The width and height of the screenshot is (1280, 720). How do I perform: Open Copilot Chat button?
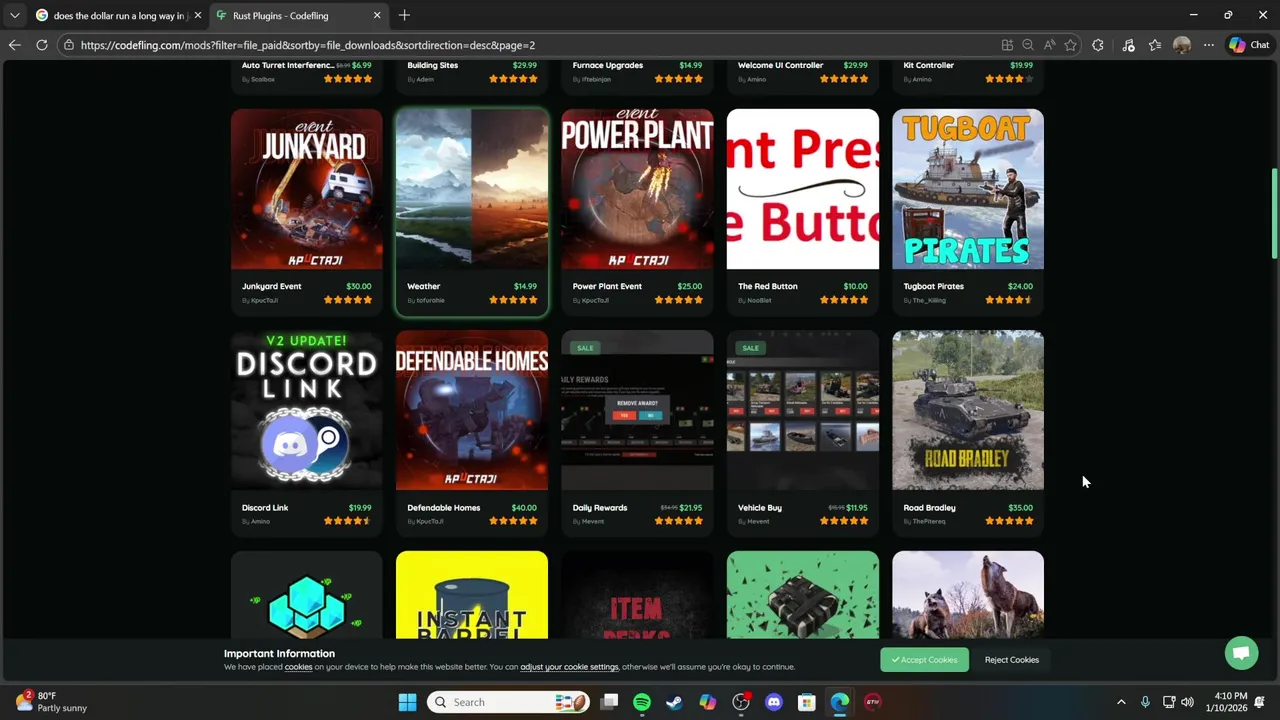[1250, 45]
